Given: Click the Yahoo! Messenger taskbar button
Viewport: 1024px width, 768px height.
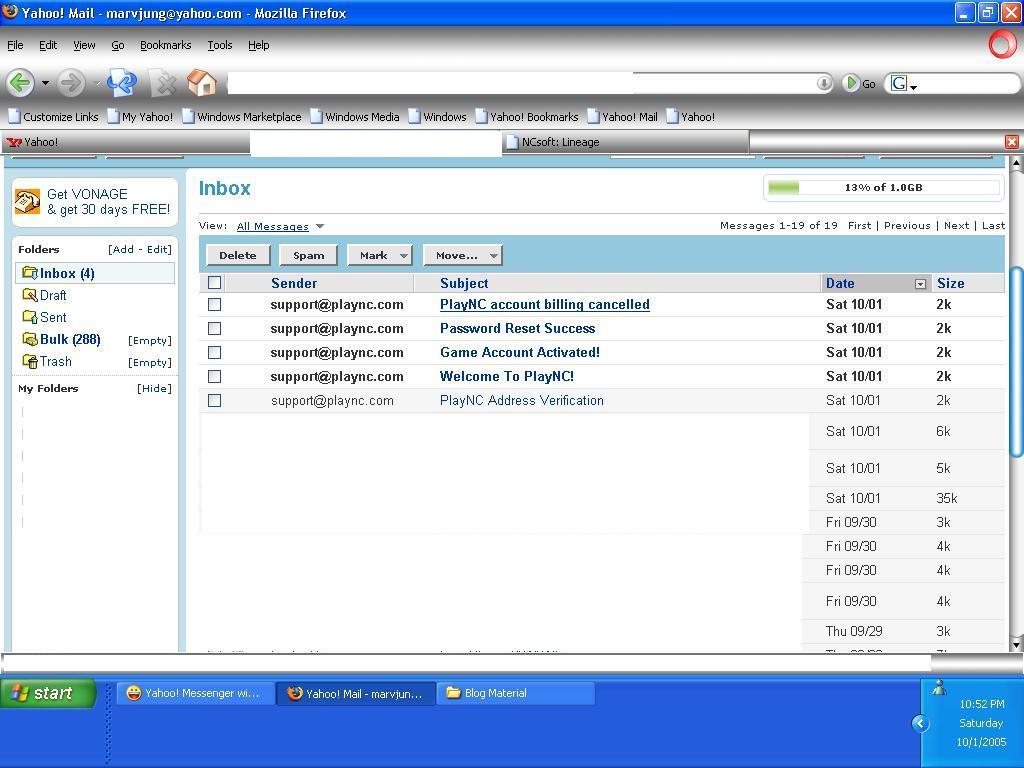Looking at the screenshot, I should pos(195,693).
